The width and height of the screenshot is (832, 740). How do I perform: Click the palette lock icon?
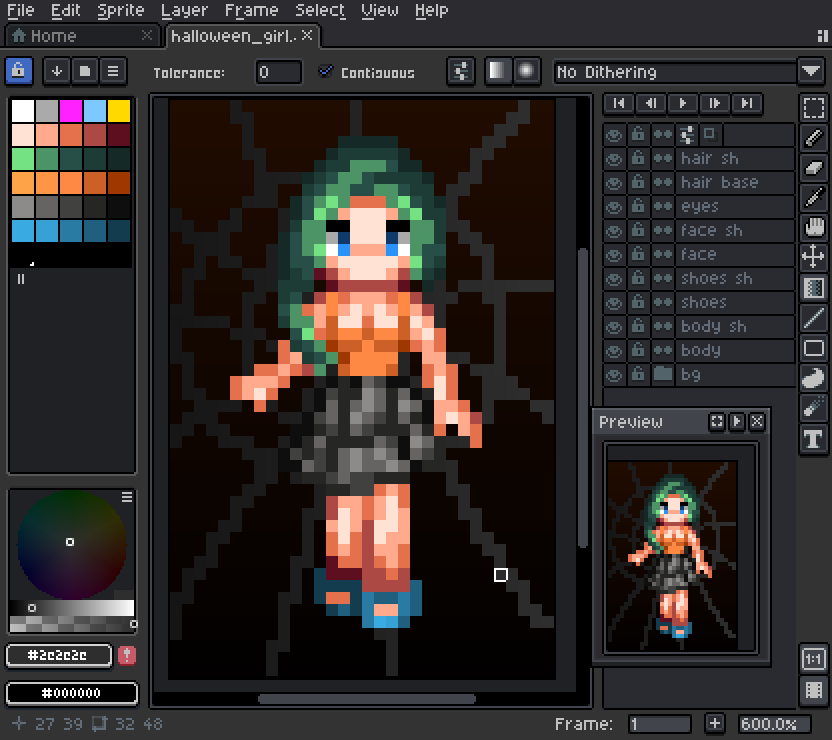(x=19, y=71)
